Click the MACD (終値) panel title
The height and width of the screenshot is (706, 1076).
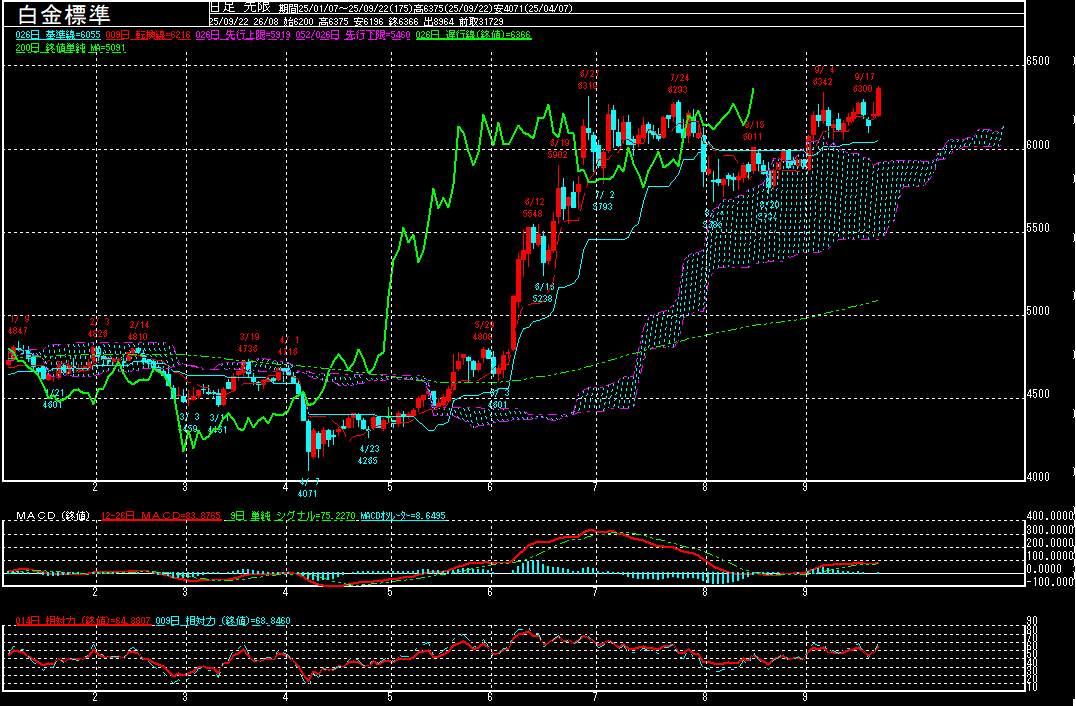coord(51,516)
